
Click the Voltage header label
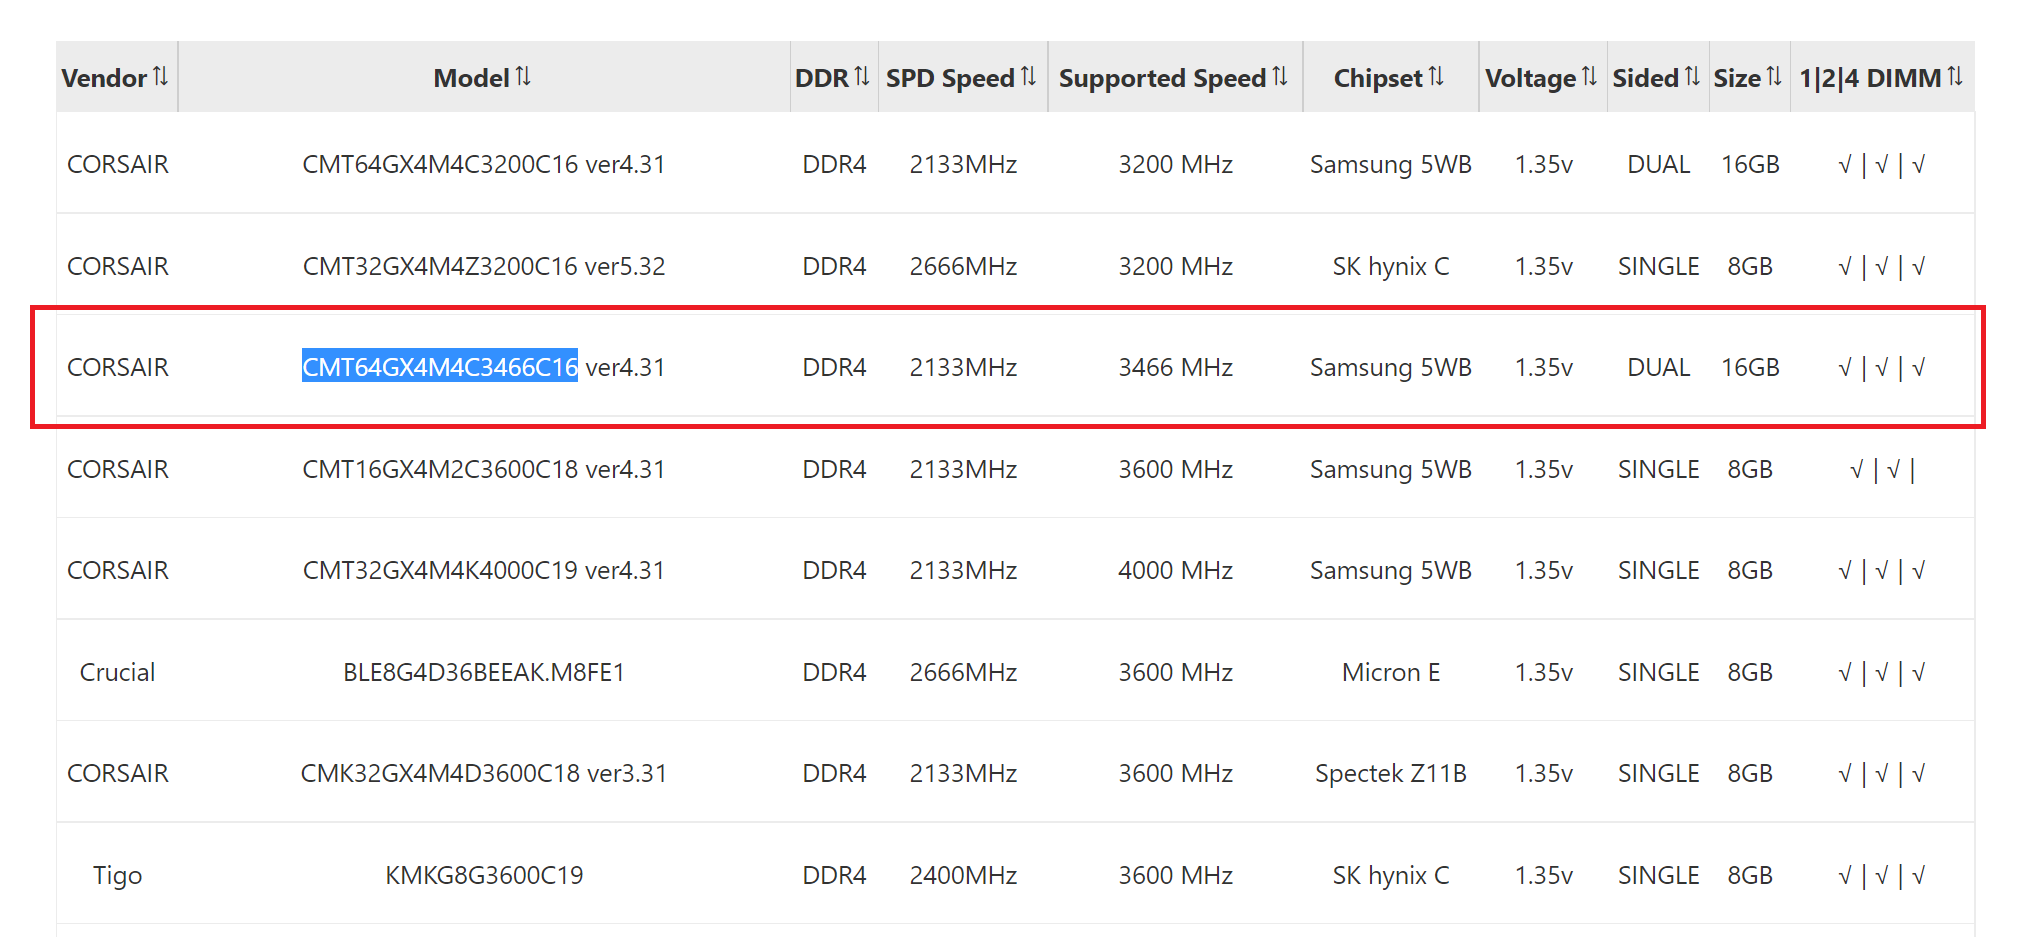1530,78
